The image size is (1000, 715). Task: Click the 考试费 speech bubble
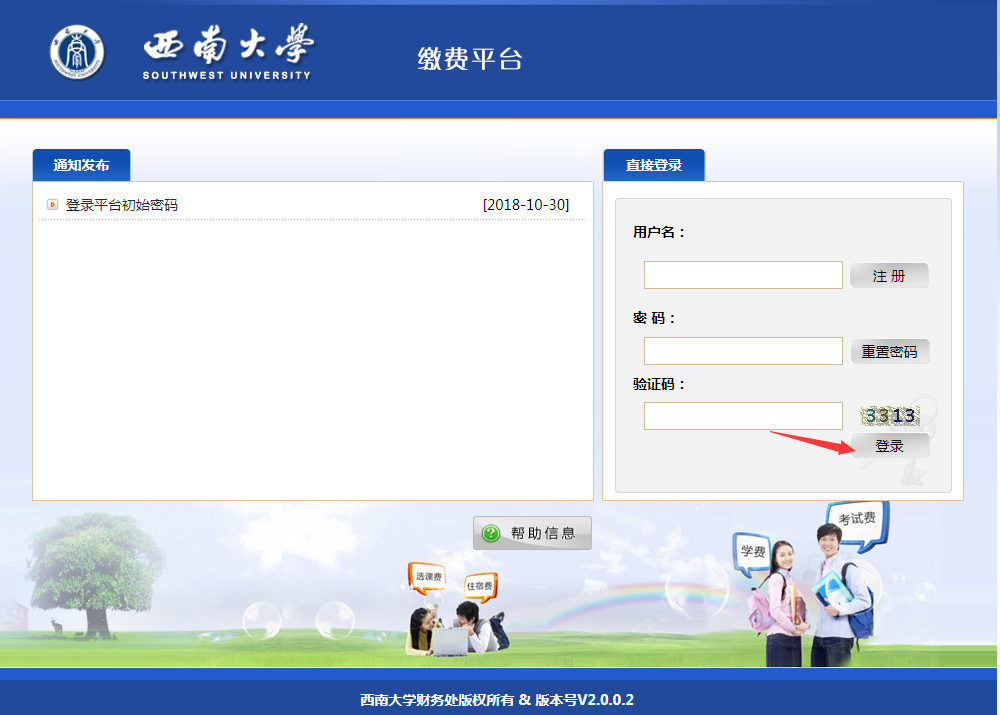click(x=856, y=519)
